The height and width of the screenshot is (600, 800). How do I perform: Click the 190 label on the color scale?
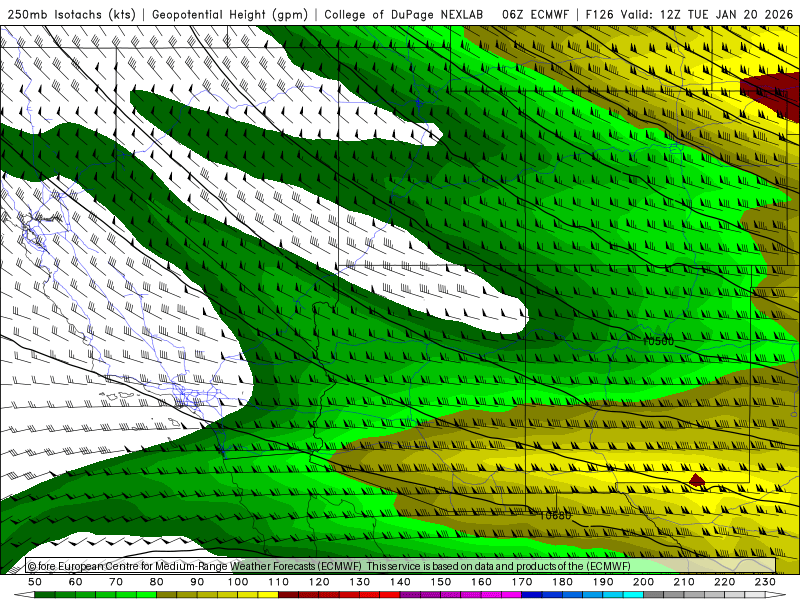coord(603,582)
